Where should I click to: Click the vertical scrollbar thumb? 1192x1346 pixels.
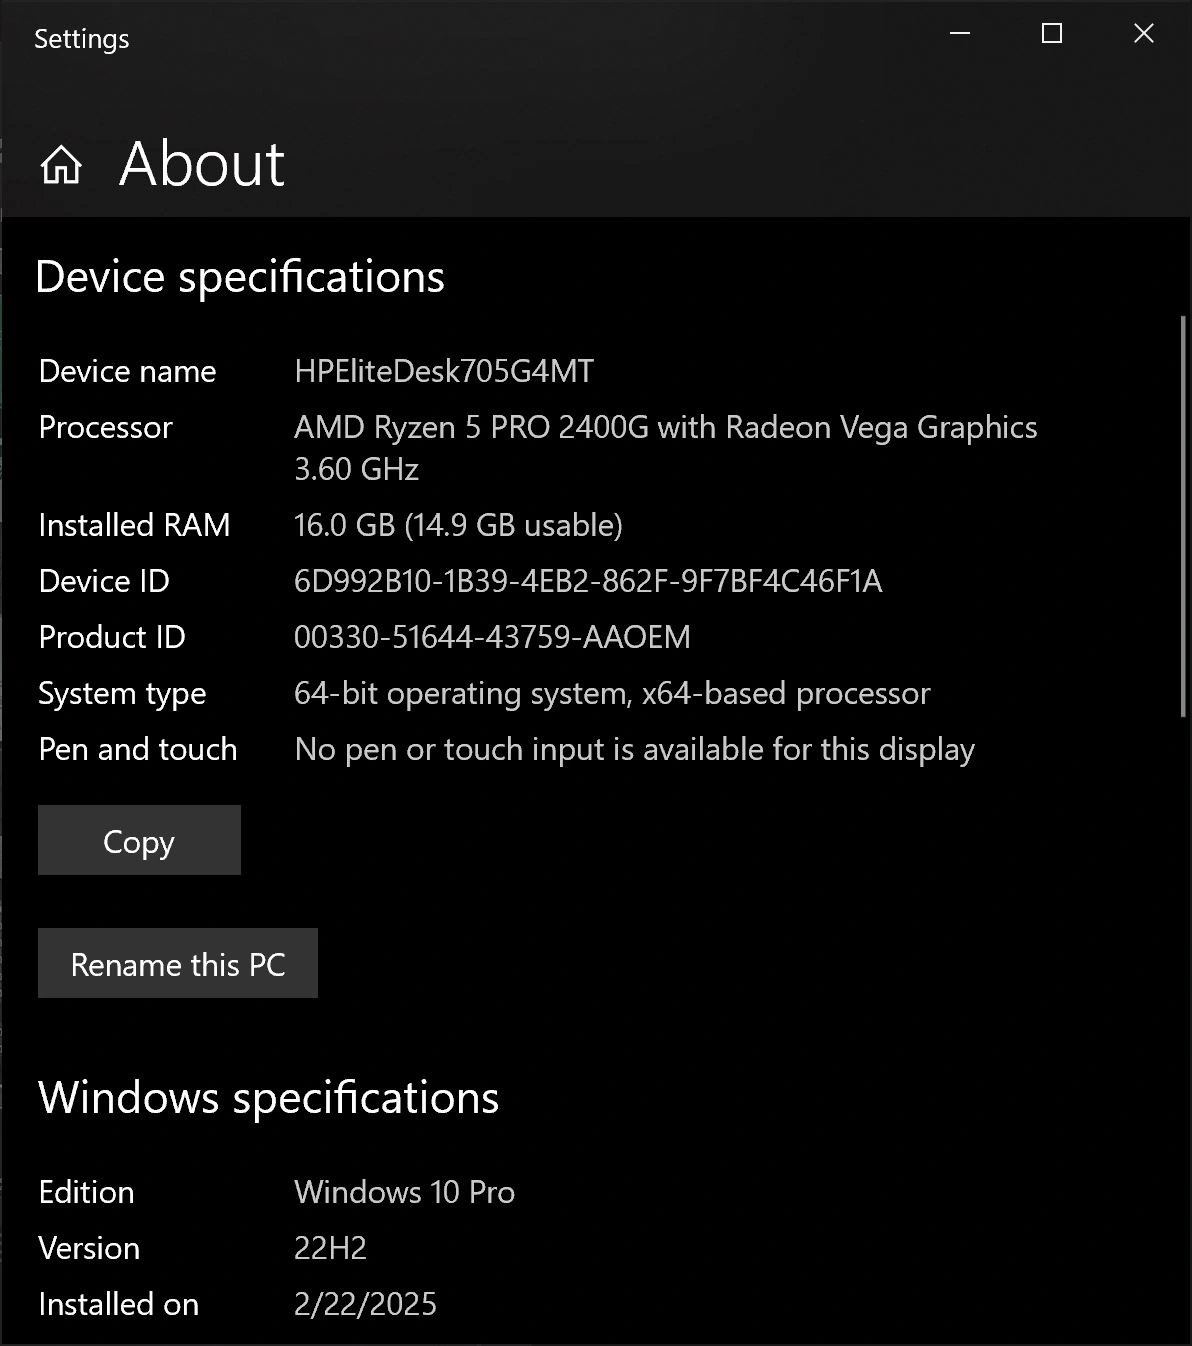(x=1184, y=516)
